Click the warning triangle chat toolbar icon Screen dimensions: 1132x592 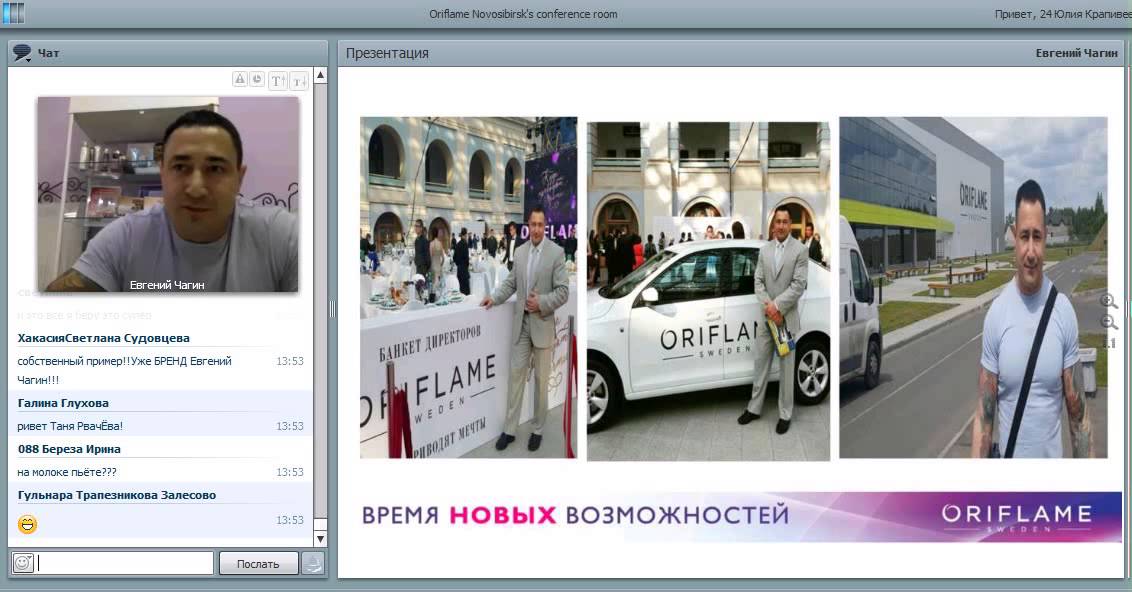tap(240, 79)
